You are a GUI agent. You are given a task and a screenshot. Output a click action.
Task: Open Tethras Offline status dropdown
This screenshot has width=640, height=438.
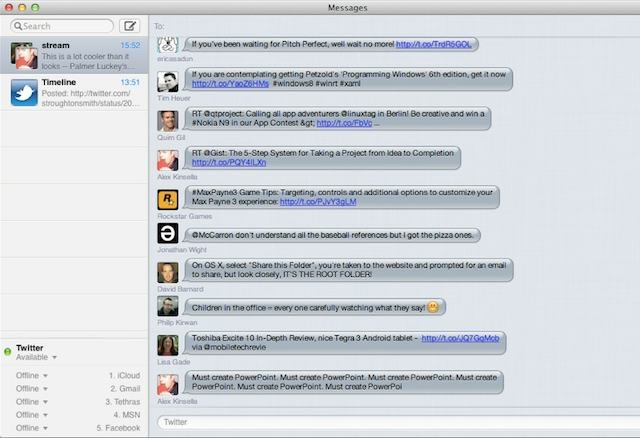(x=31, y=402)
